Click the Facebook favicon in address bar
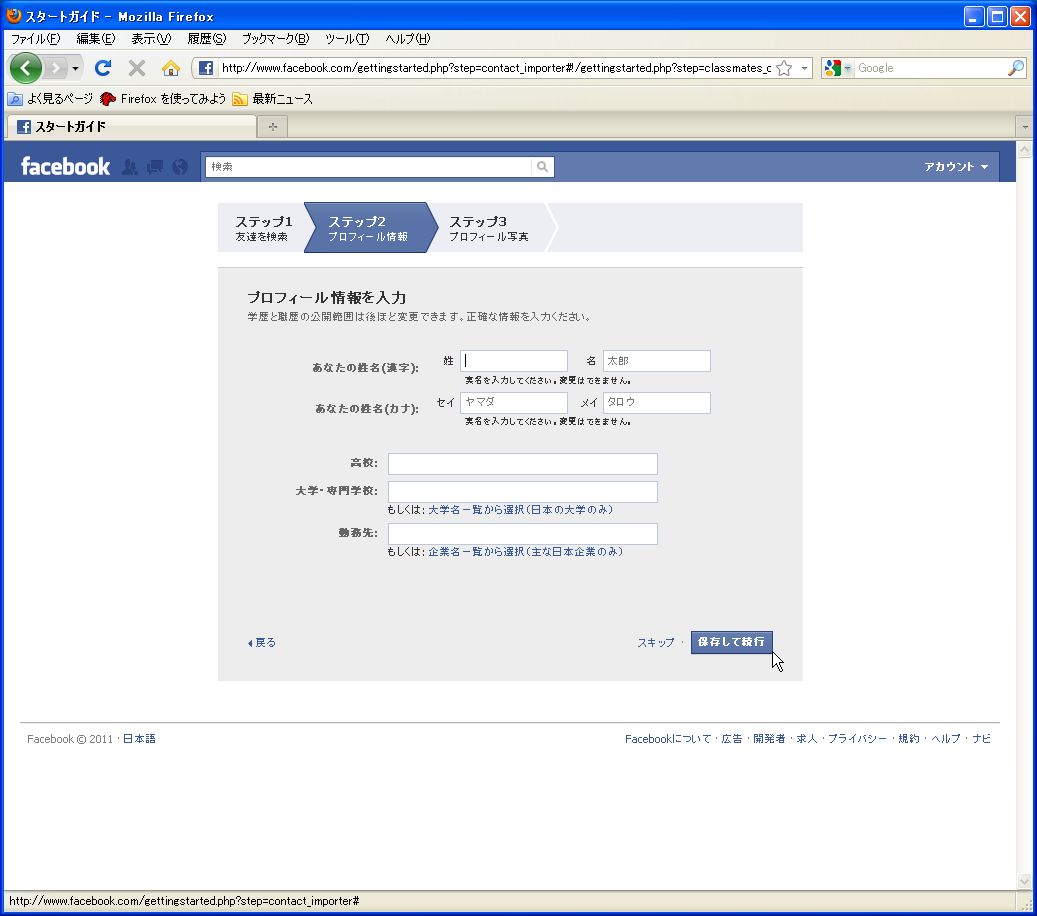 click(206, 68)
